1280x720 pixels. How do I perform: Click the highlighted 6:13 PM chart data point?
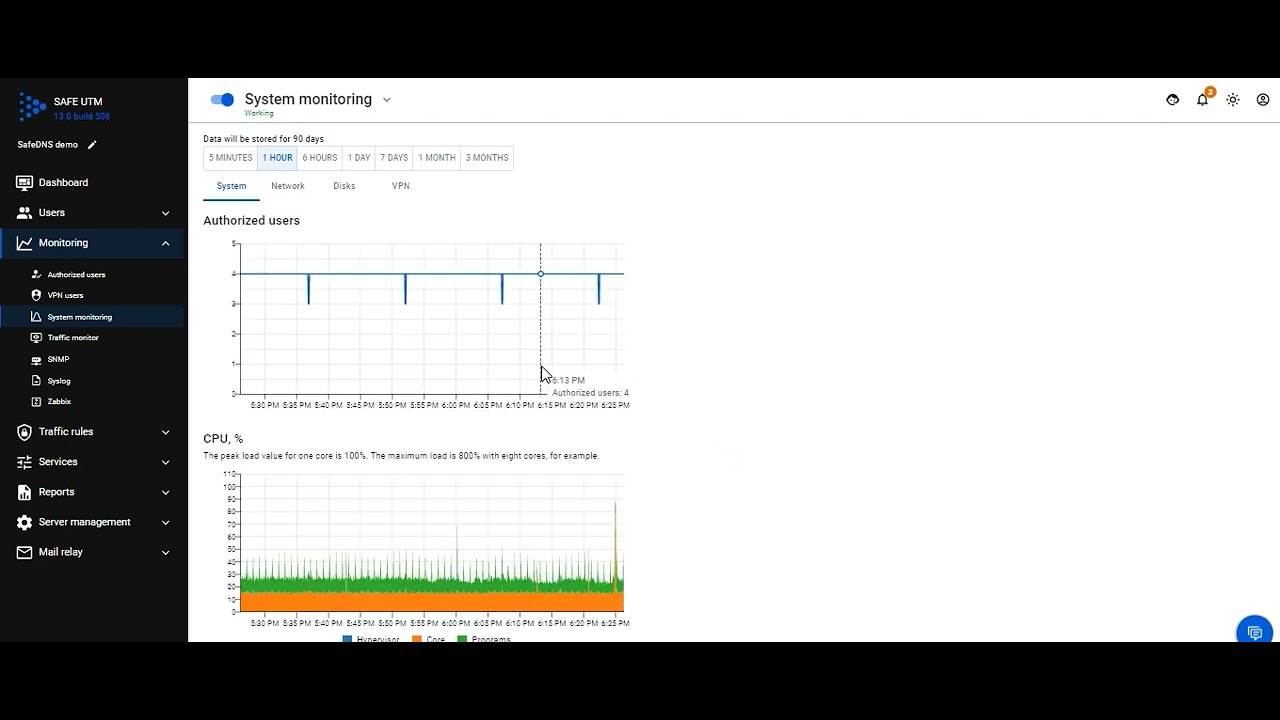(x=541, y=274)
